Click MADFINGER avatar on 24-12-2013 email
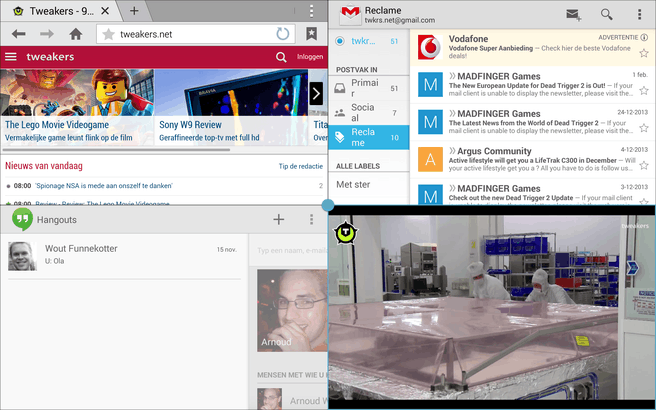 point(430,122)
